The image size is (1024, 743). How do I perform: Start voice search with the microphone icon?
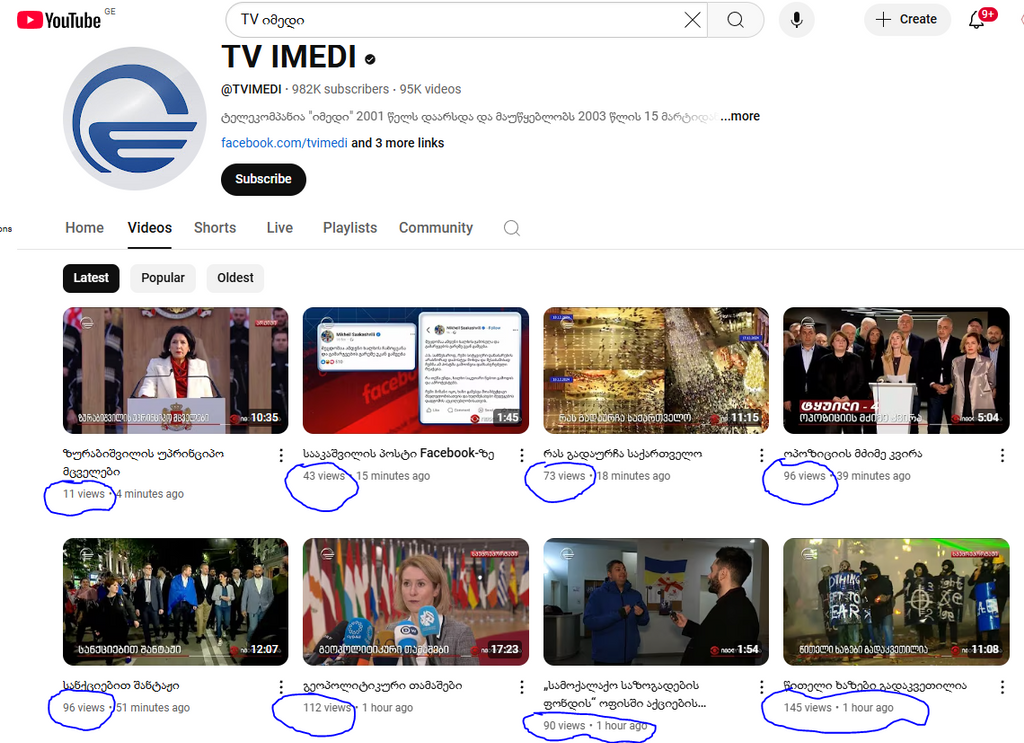796,20
